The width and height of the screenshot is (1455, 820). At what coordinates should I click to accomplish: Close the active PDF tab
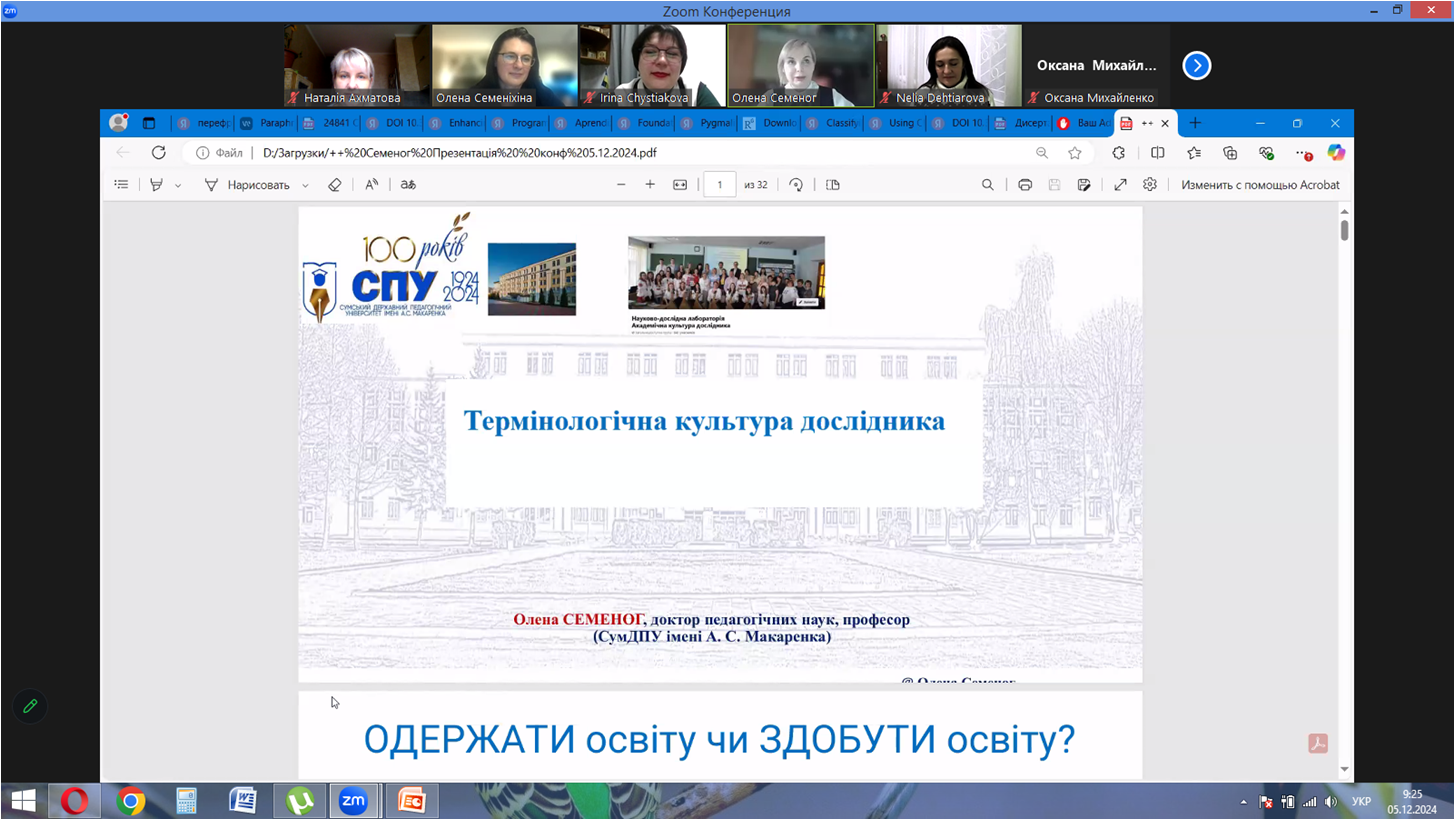tap(1164, 123)
